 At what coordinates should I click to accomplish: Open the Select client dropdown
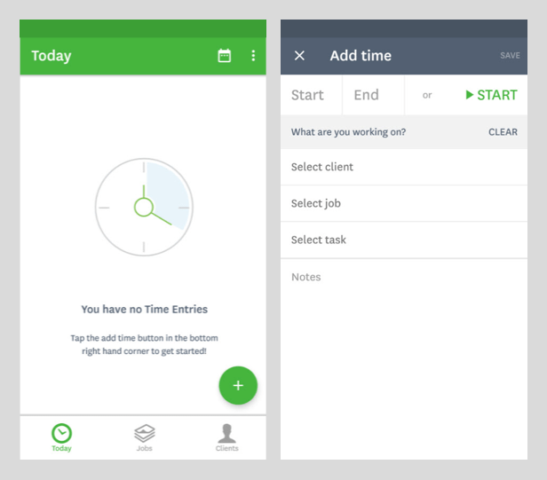click(x=404, y=167)
